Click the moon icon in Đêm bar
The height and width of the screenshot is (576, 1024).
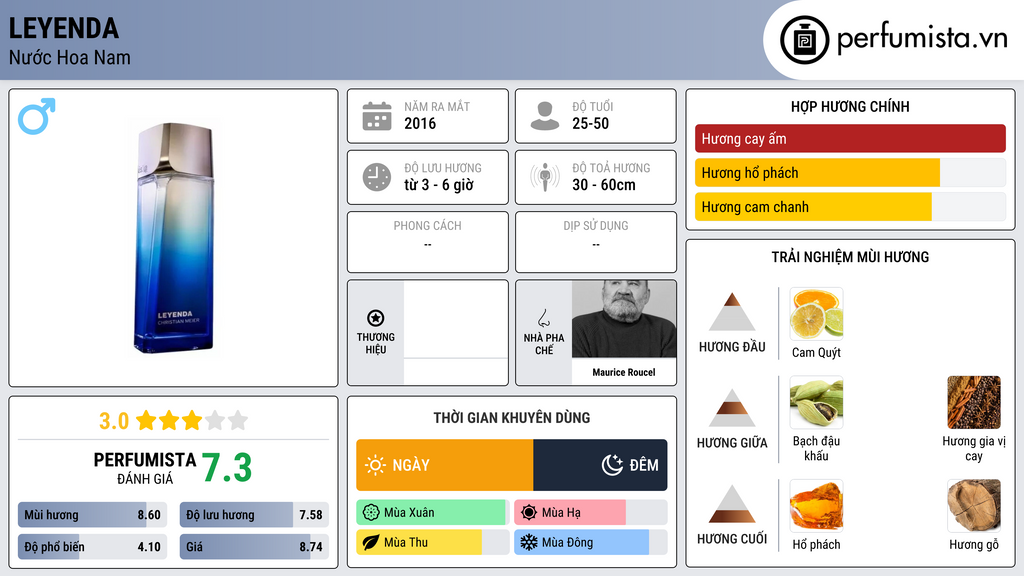point(612,465)
